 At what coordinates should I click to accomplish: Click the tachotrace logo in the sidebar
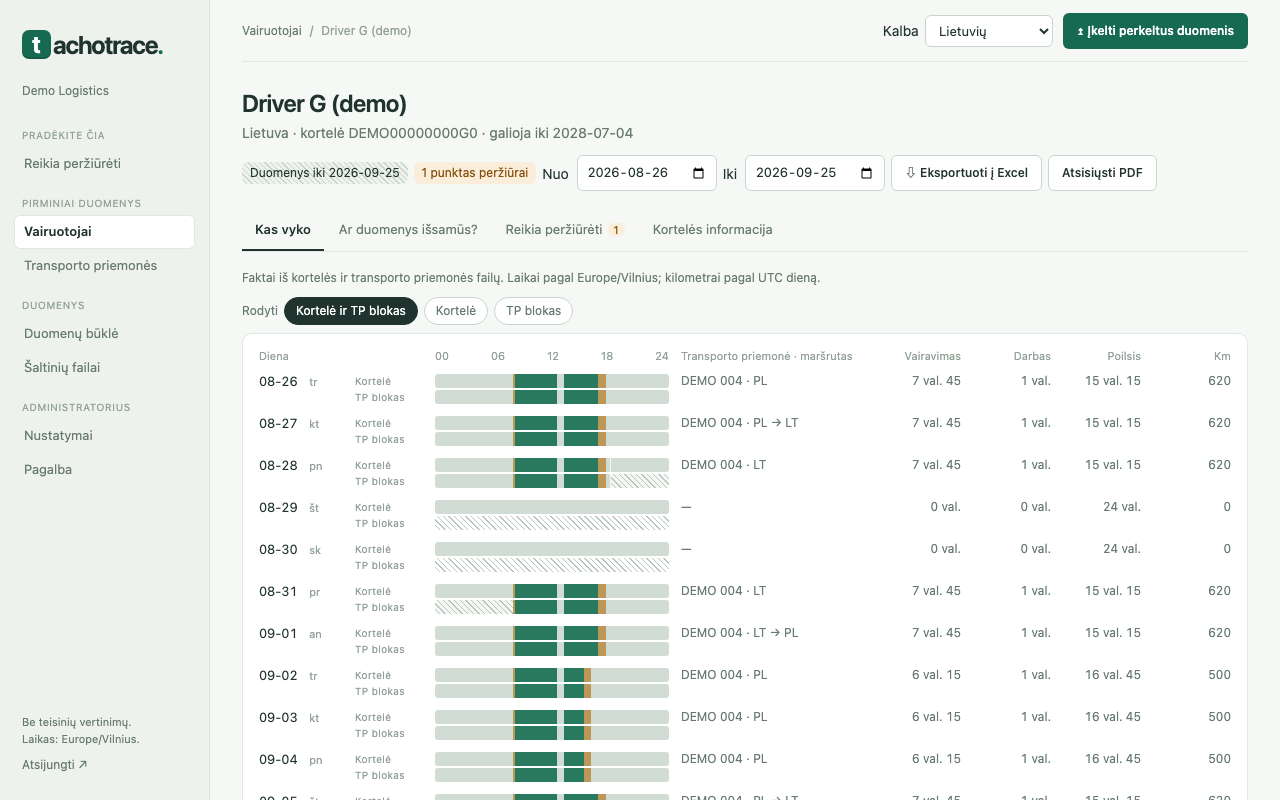click(92, 44)
